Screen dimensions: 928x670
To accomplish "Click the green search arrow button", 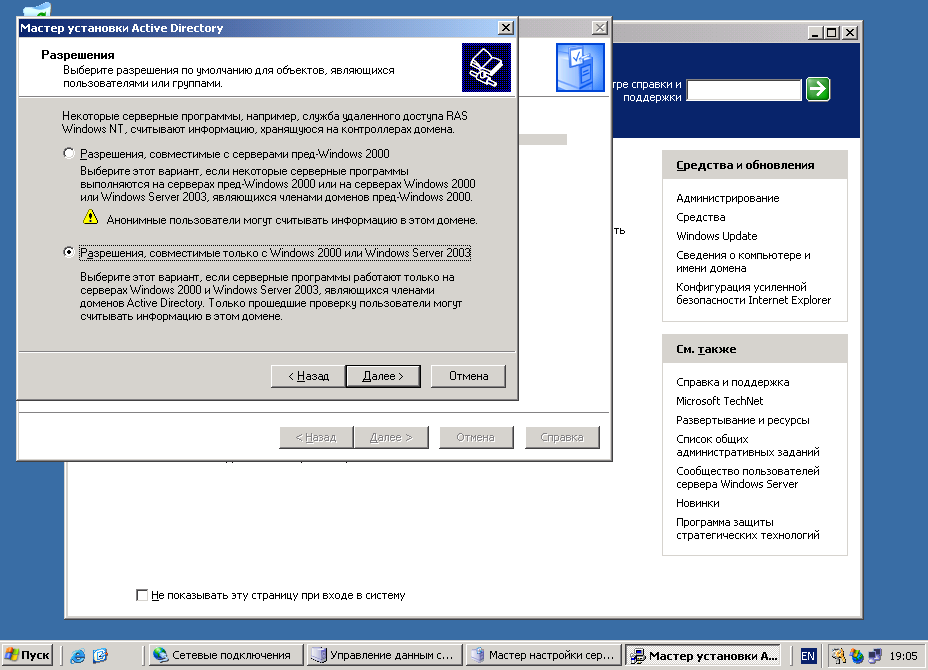I will pyautogui.click(x=818, y=89).
